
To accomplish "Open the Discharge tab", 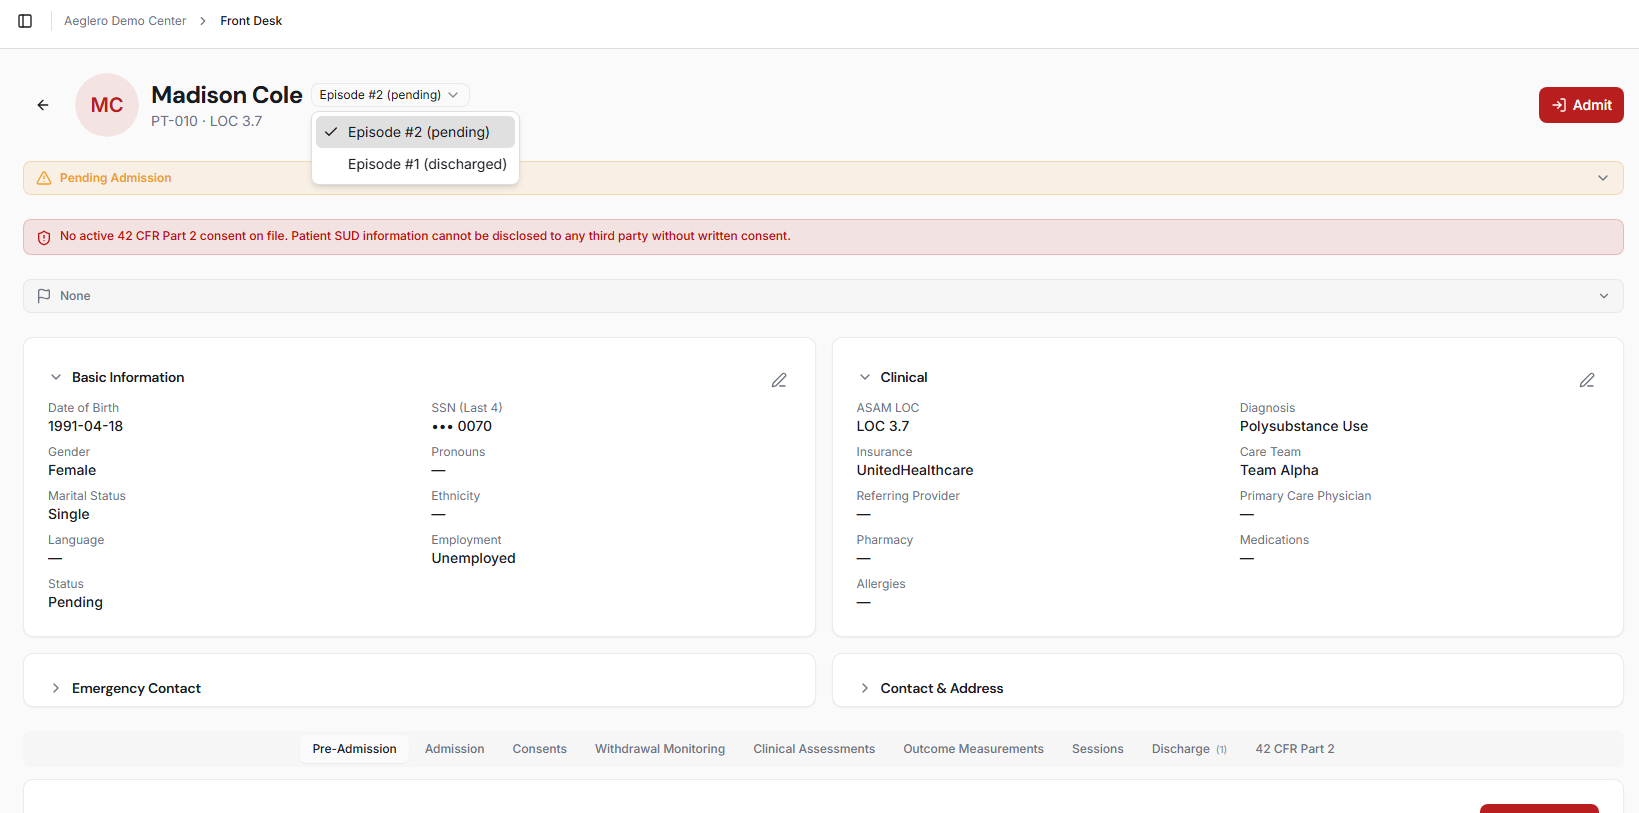I will [x=1189, y=749].
